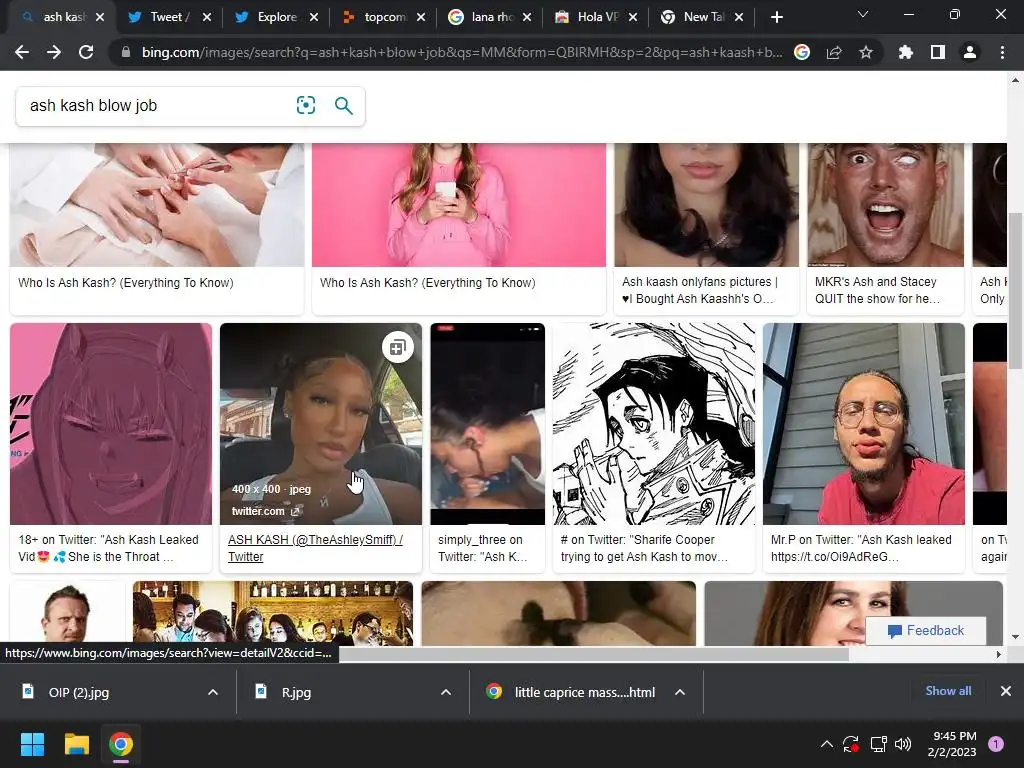Close the downloads bar
The image size is (1024, 768).
(x=1006, y=691)
